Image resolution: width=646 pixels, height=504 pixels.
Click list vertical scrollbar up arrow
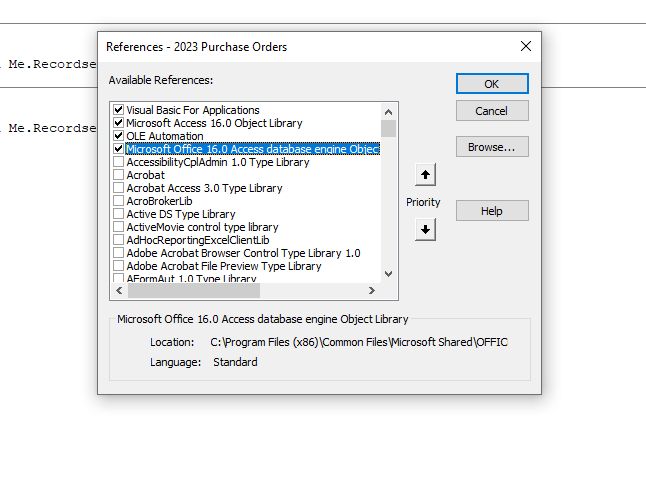(x=389, y=112)
